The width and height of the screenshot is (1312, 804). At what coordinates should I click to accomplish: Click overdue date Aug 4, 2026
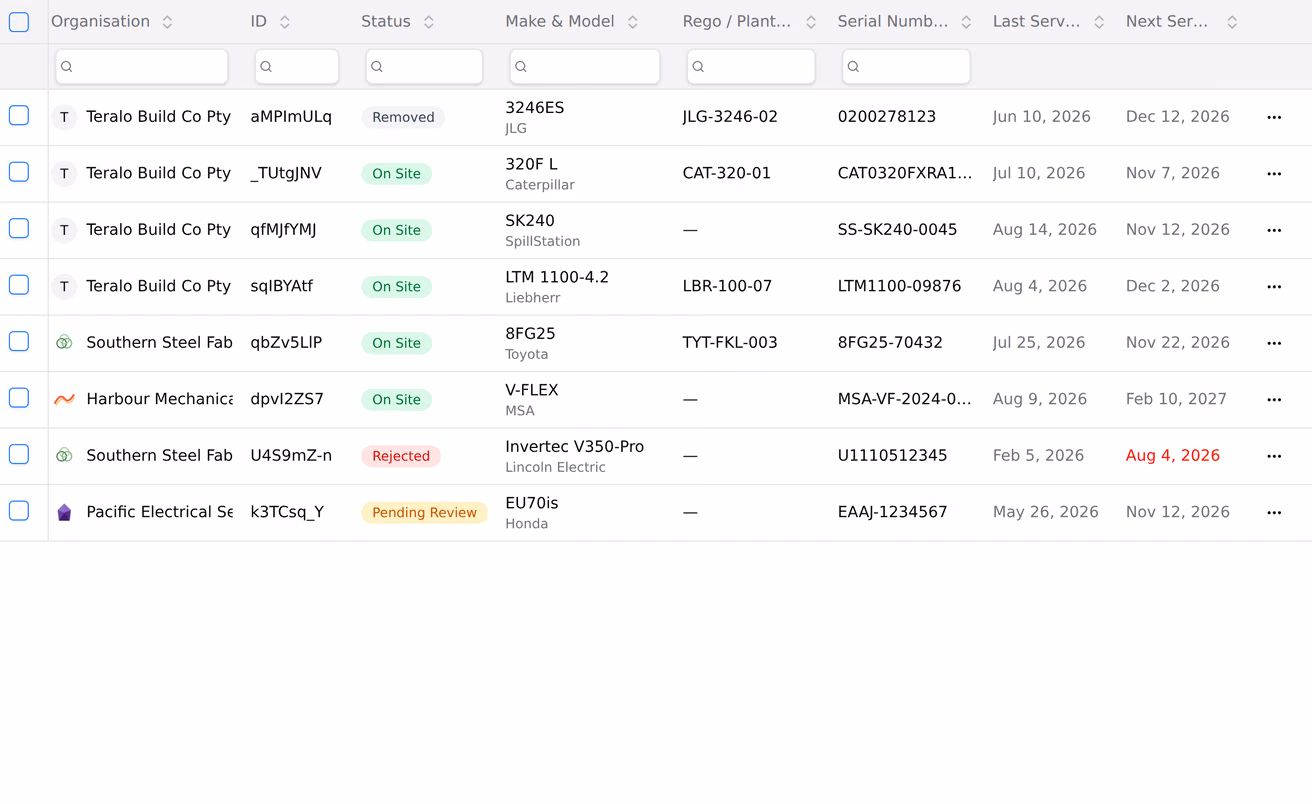point(1173,456)
